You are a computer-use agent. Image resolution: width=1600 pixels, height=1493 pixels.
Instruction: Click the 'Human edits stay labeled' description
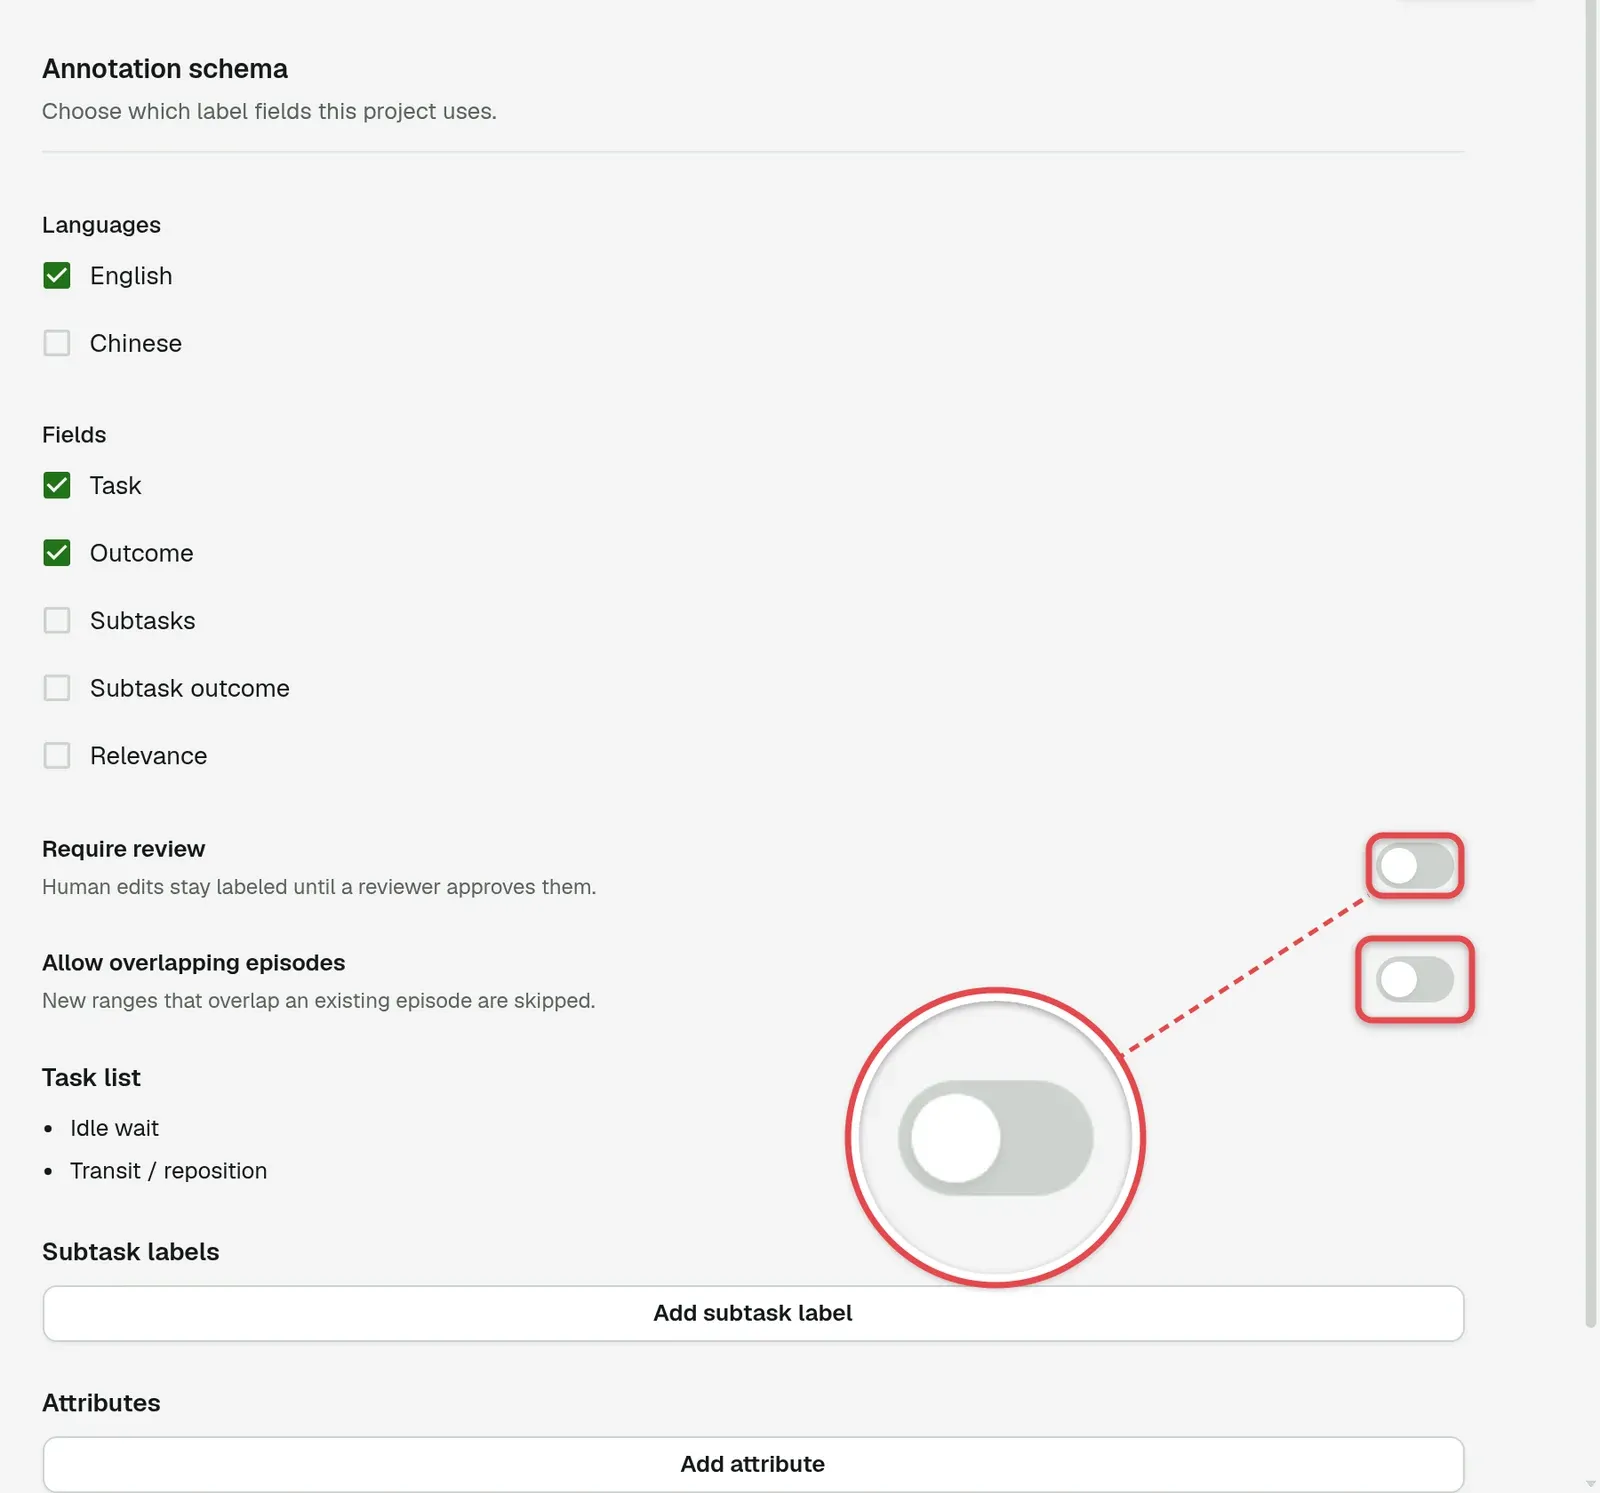pyautogui.click(x=319, y=887)
